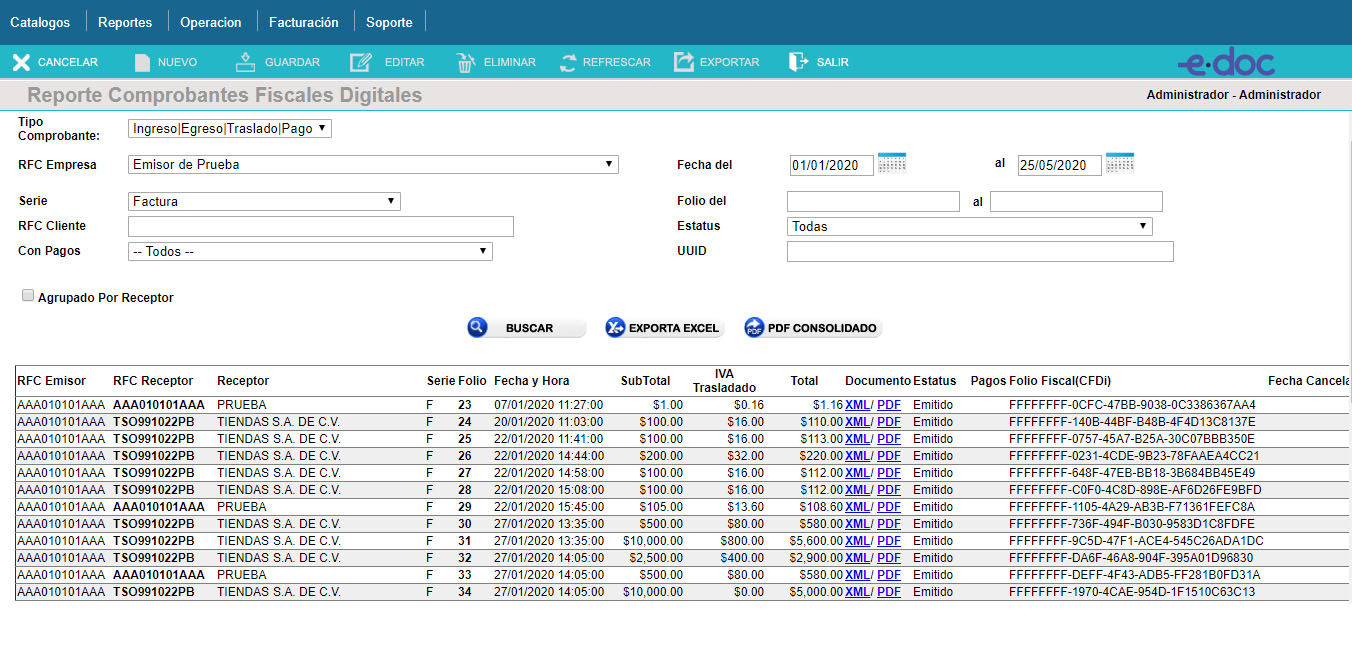Open the Catalogos menu
This screenshot has height=657, width=1352.
click(40, 22)
